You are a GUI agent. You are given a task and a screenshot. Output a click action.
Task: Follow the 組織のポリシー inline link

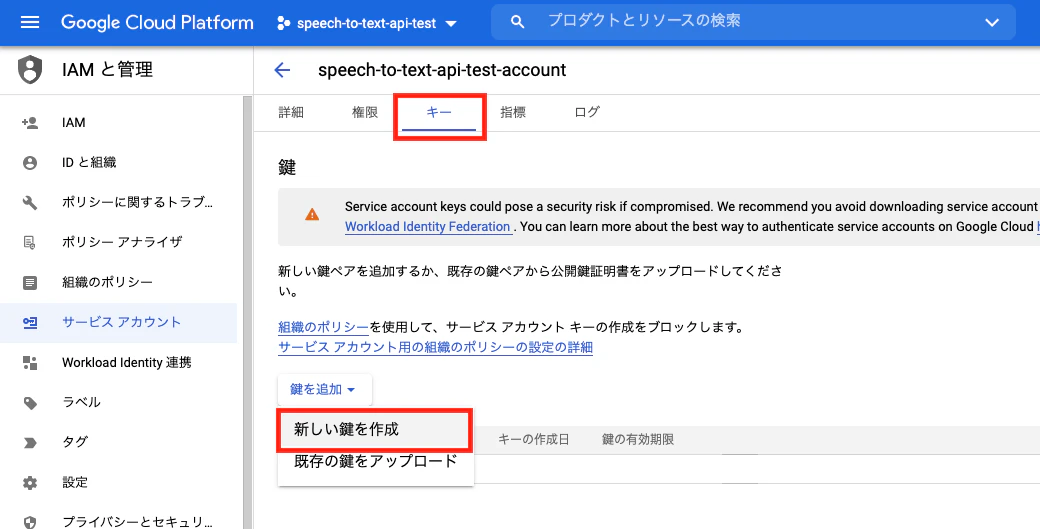point(323,327)
